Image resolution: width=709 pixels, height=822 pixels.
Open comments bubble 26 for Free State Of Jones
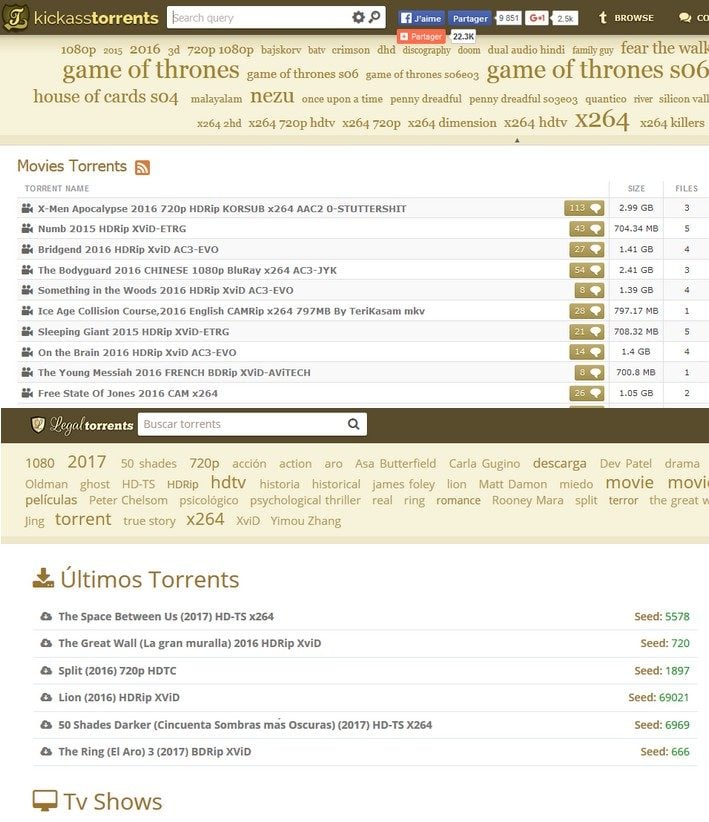point(587,393)
